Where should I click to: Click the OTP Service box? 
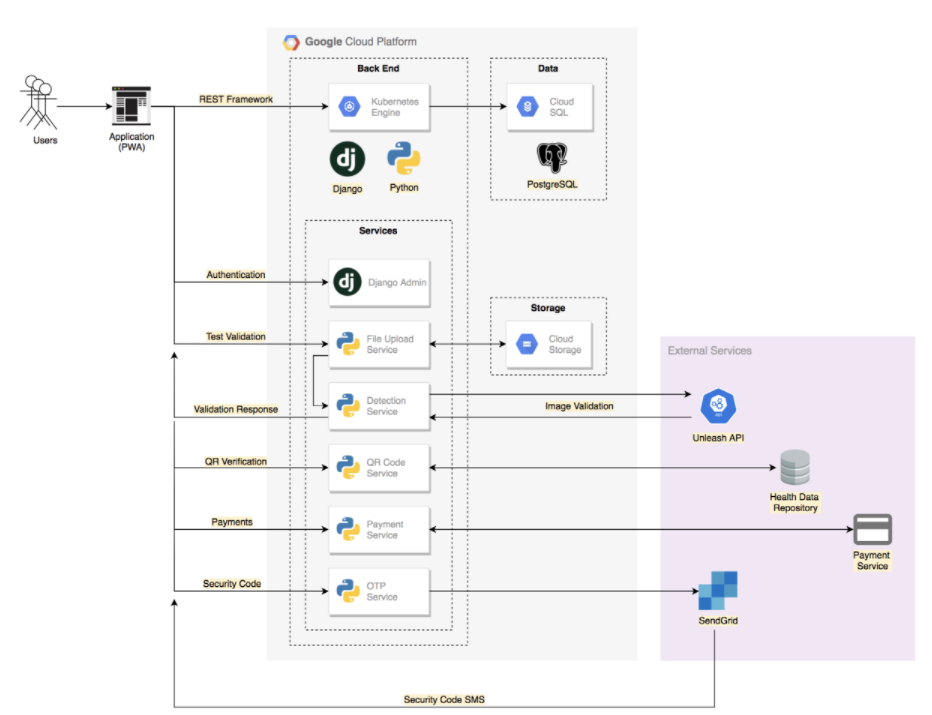pos(379,591)
